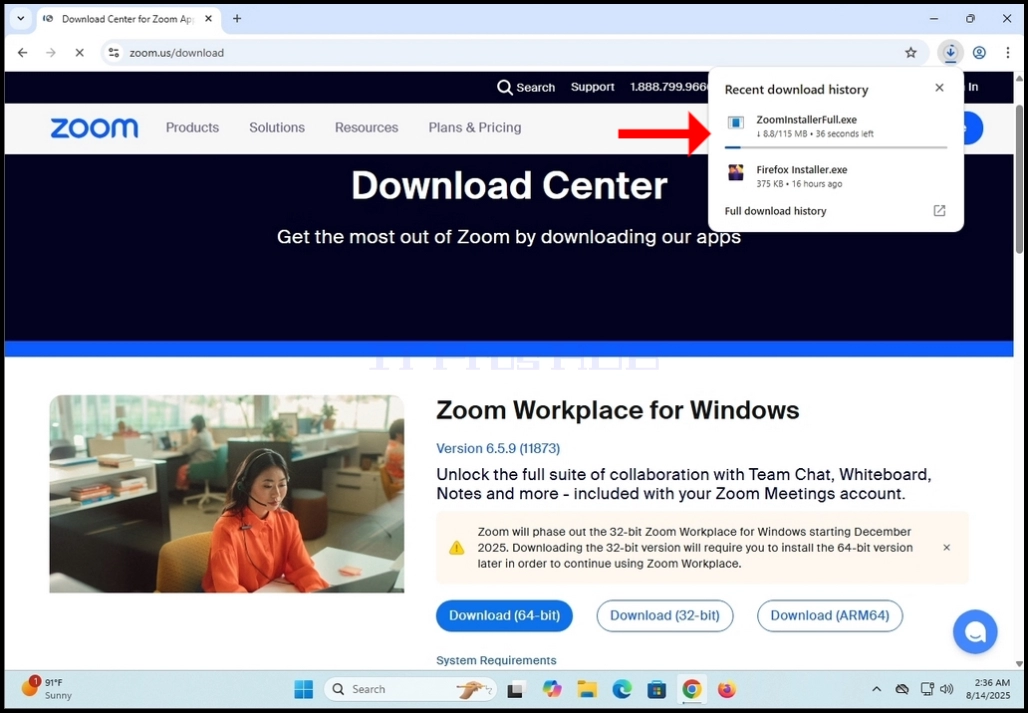The height and width of the screenshot is (713, 1028).
Task: Close the Download Center tab
Action: coord(208,18)
